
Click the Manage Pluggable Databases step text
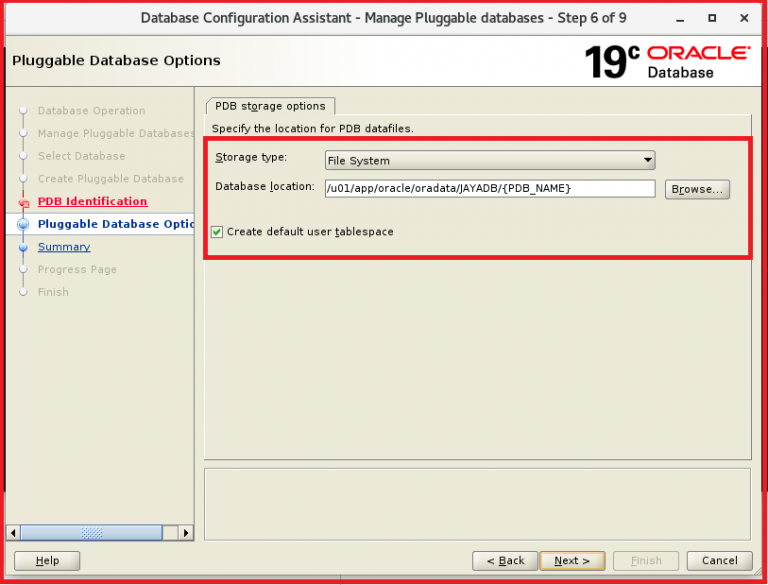116,133
